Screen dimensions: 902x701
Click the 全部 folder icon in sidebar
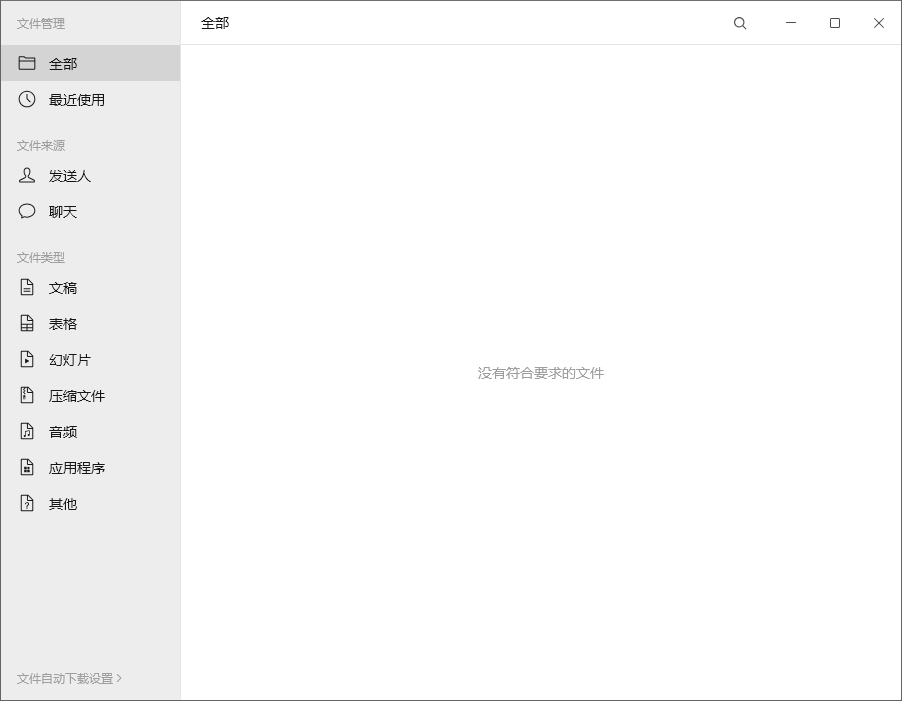(26, 63)
